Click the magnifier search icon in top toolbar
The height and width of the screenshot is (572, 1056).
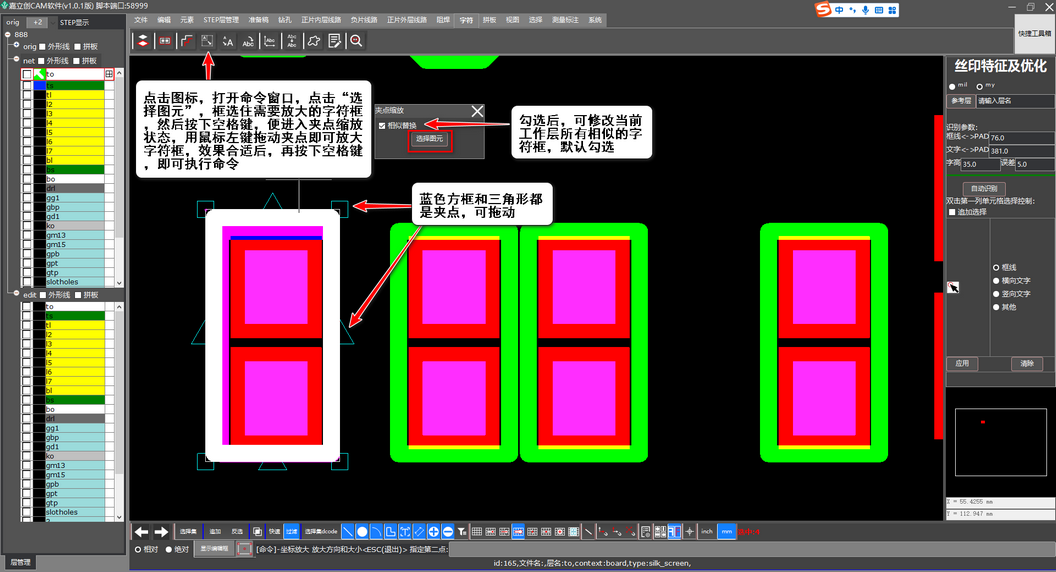point(356,41)
